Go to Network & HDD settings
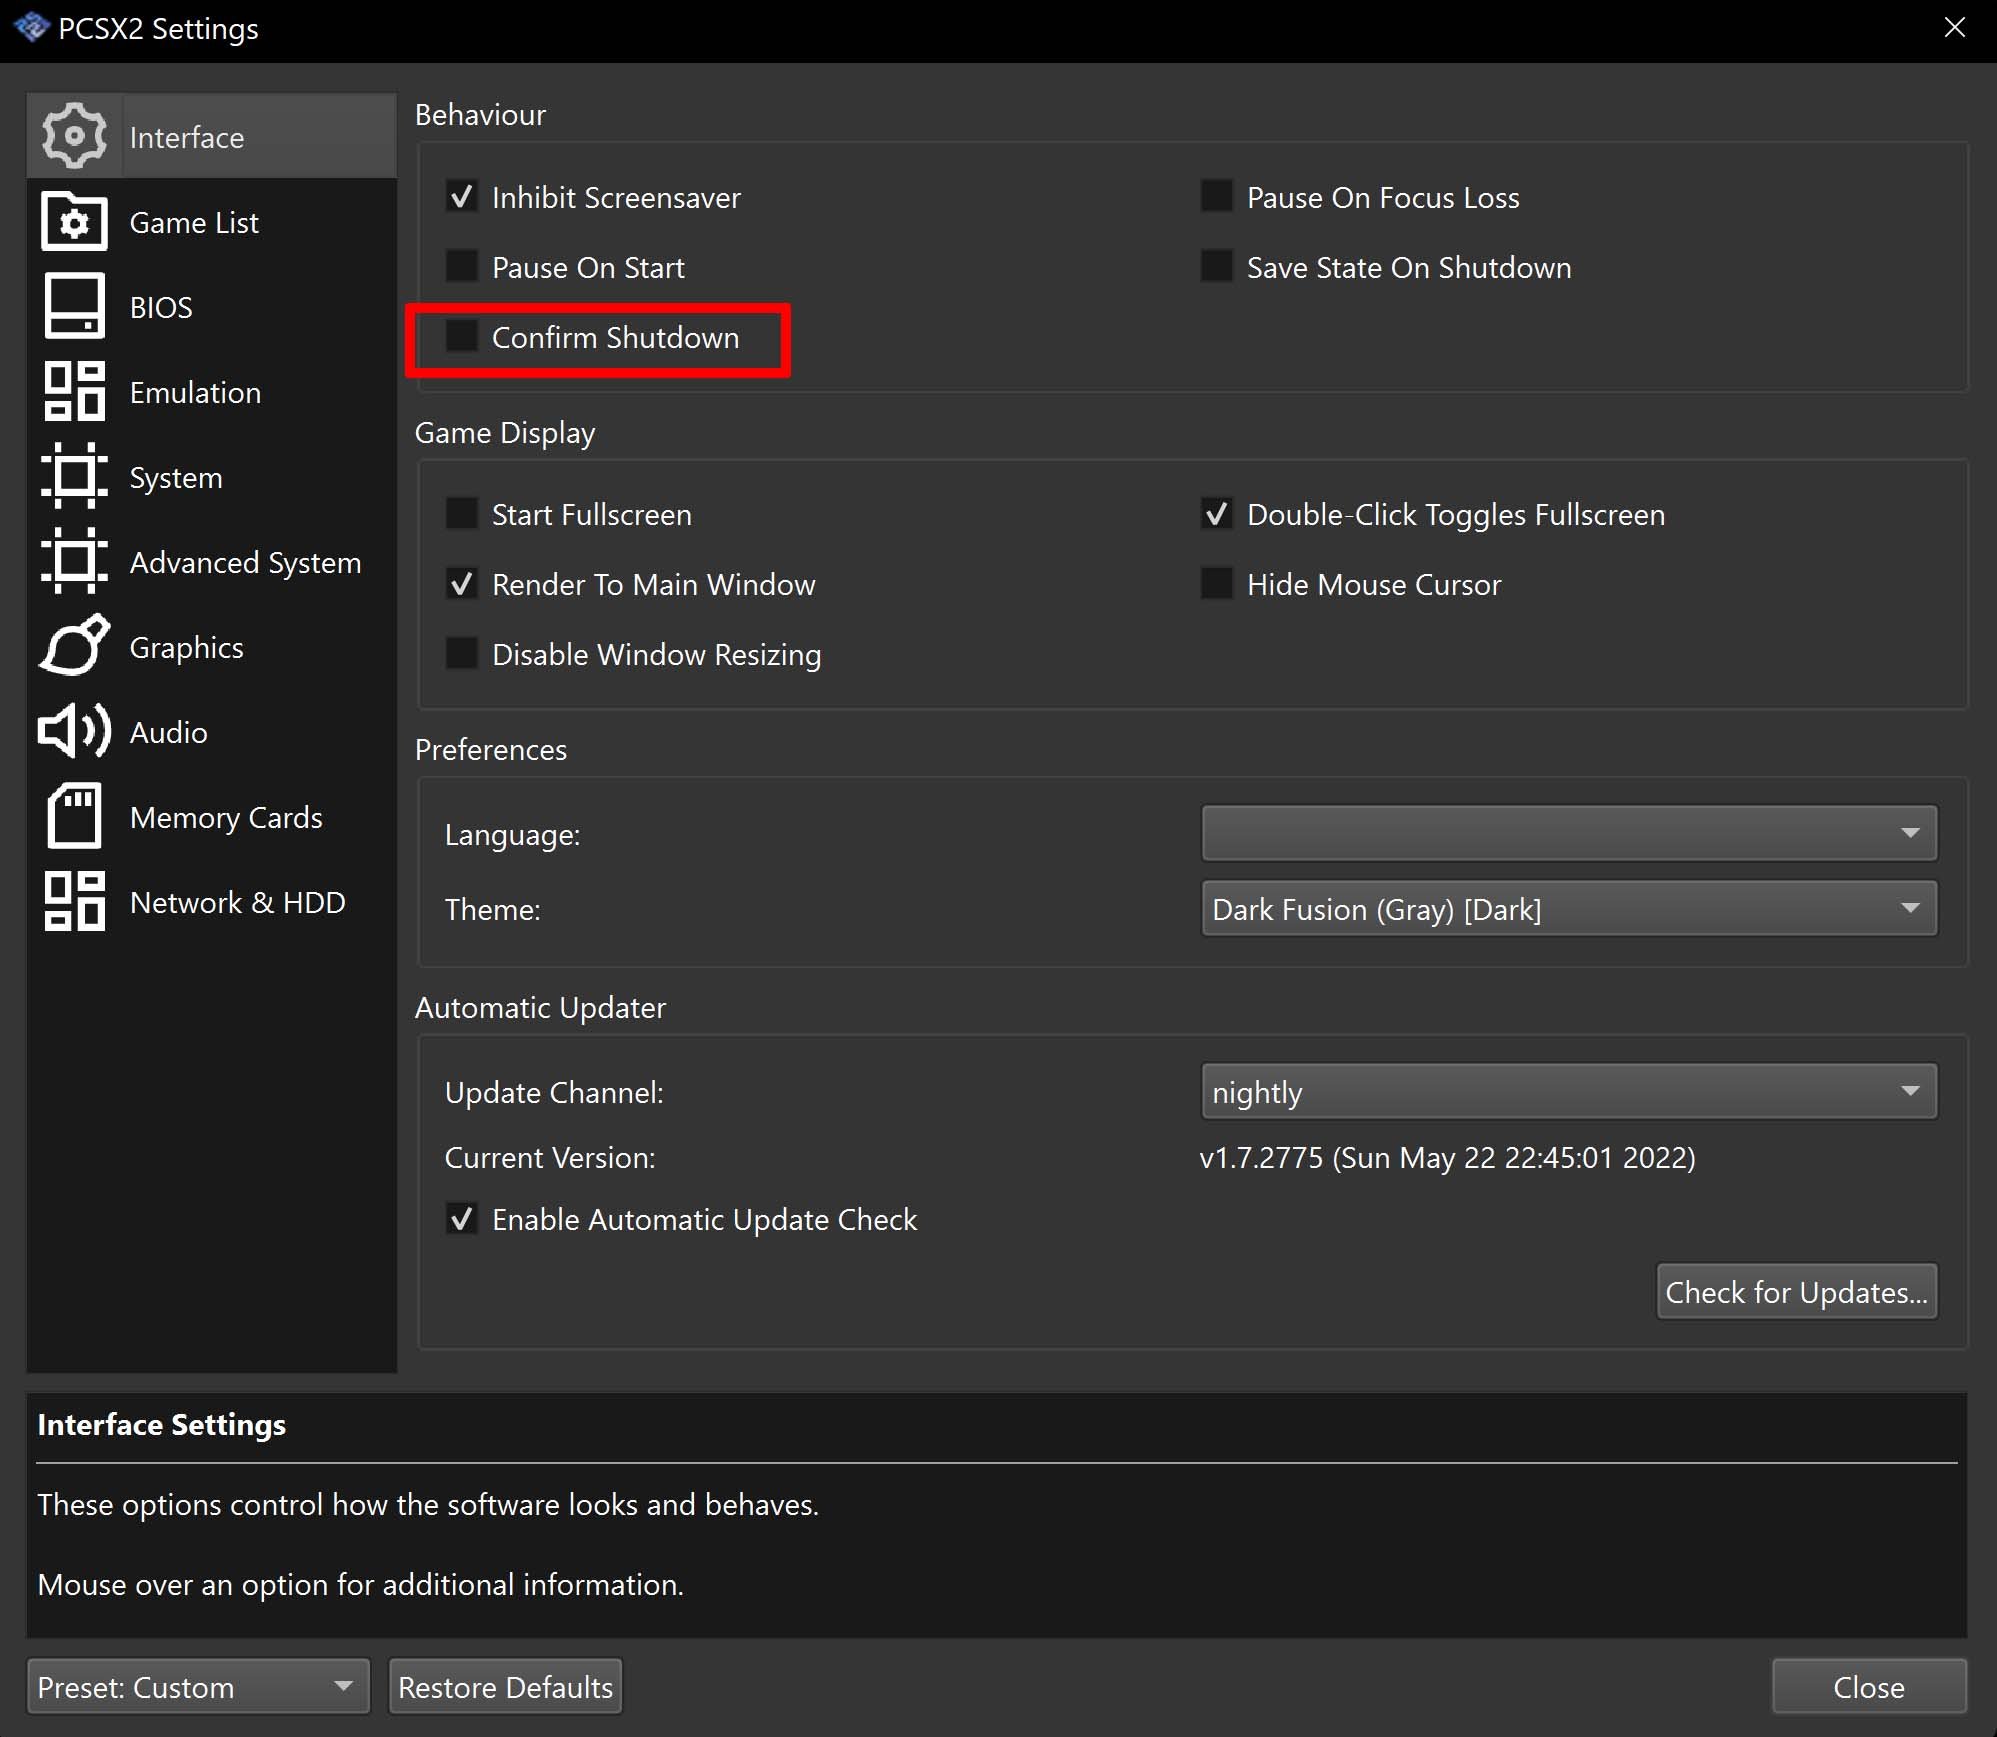Image resolution: width=1997 pixels, height=1737 pixels. (x=212, y=901)
